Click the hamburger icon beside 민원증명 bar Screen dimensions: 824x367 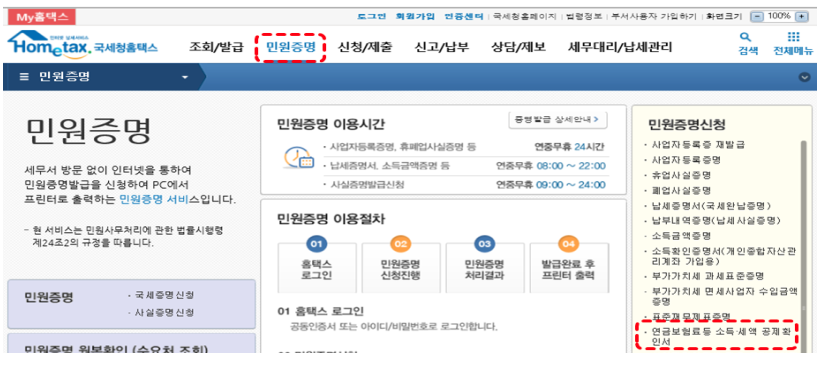pyautogui.click(x=24, y=77)
